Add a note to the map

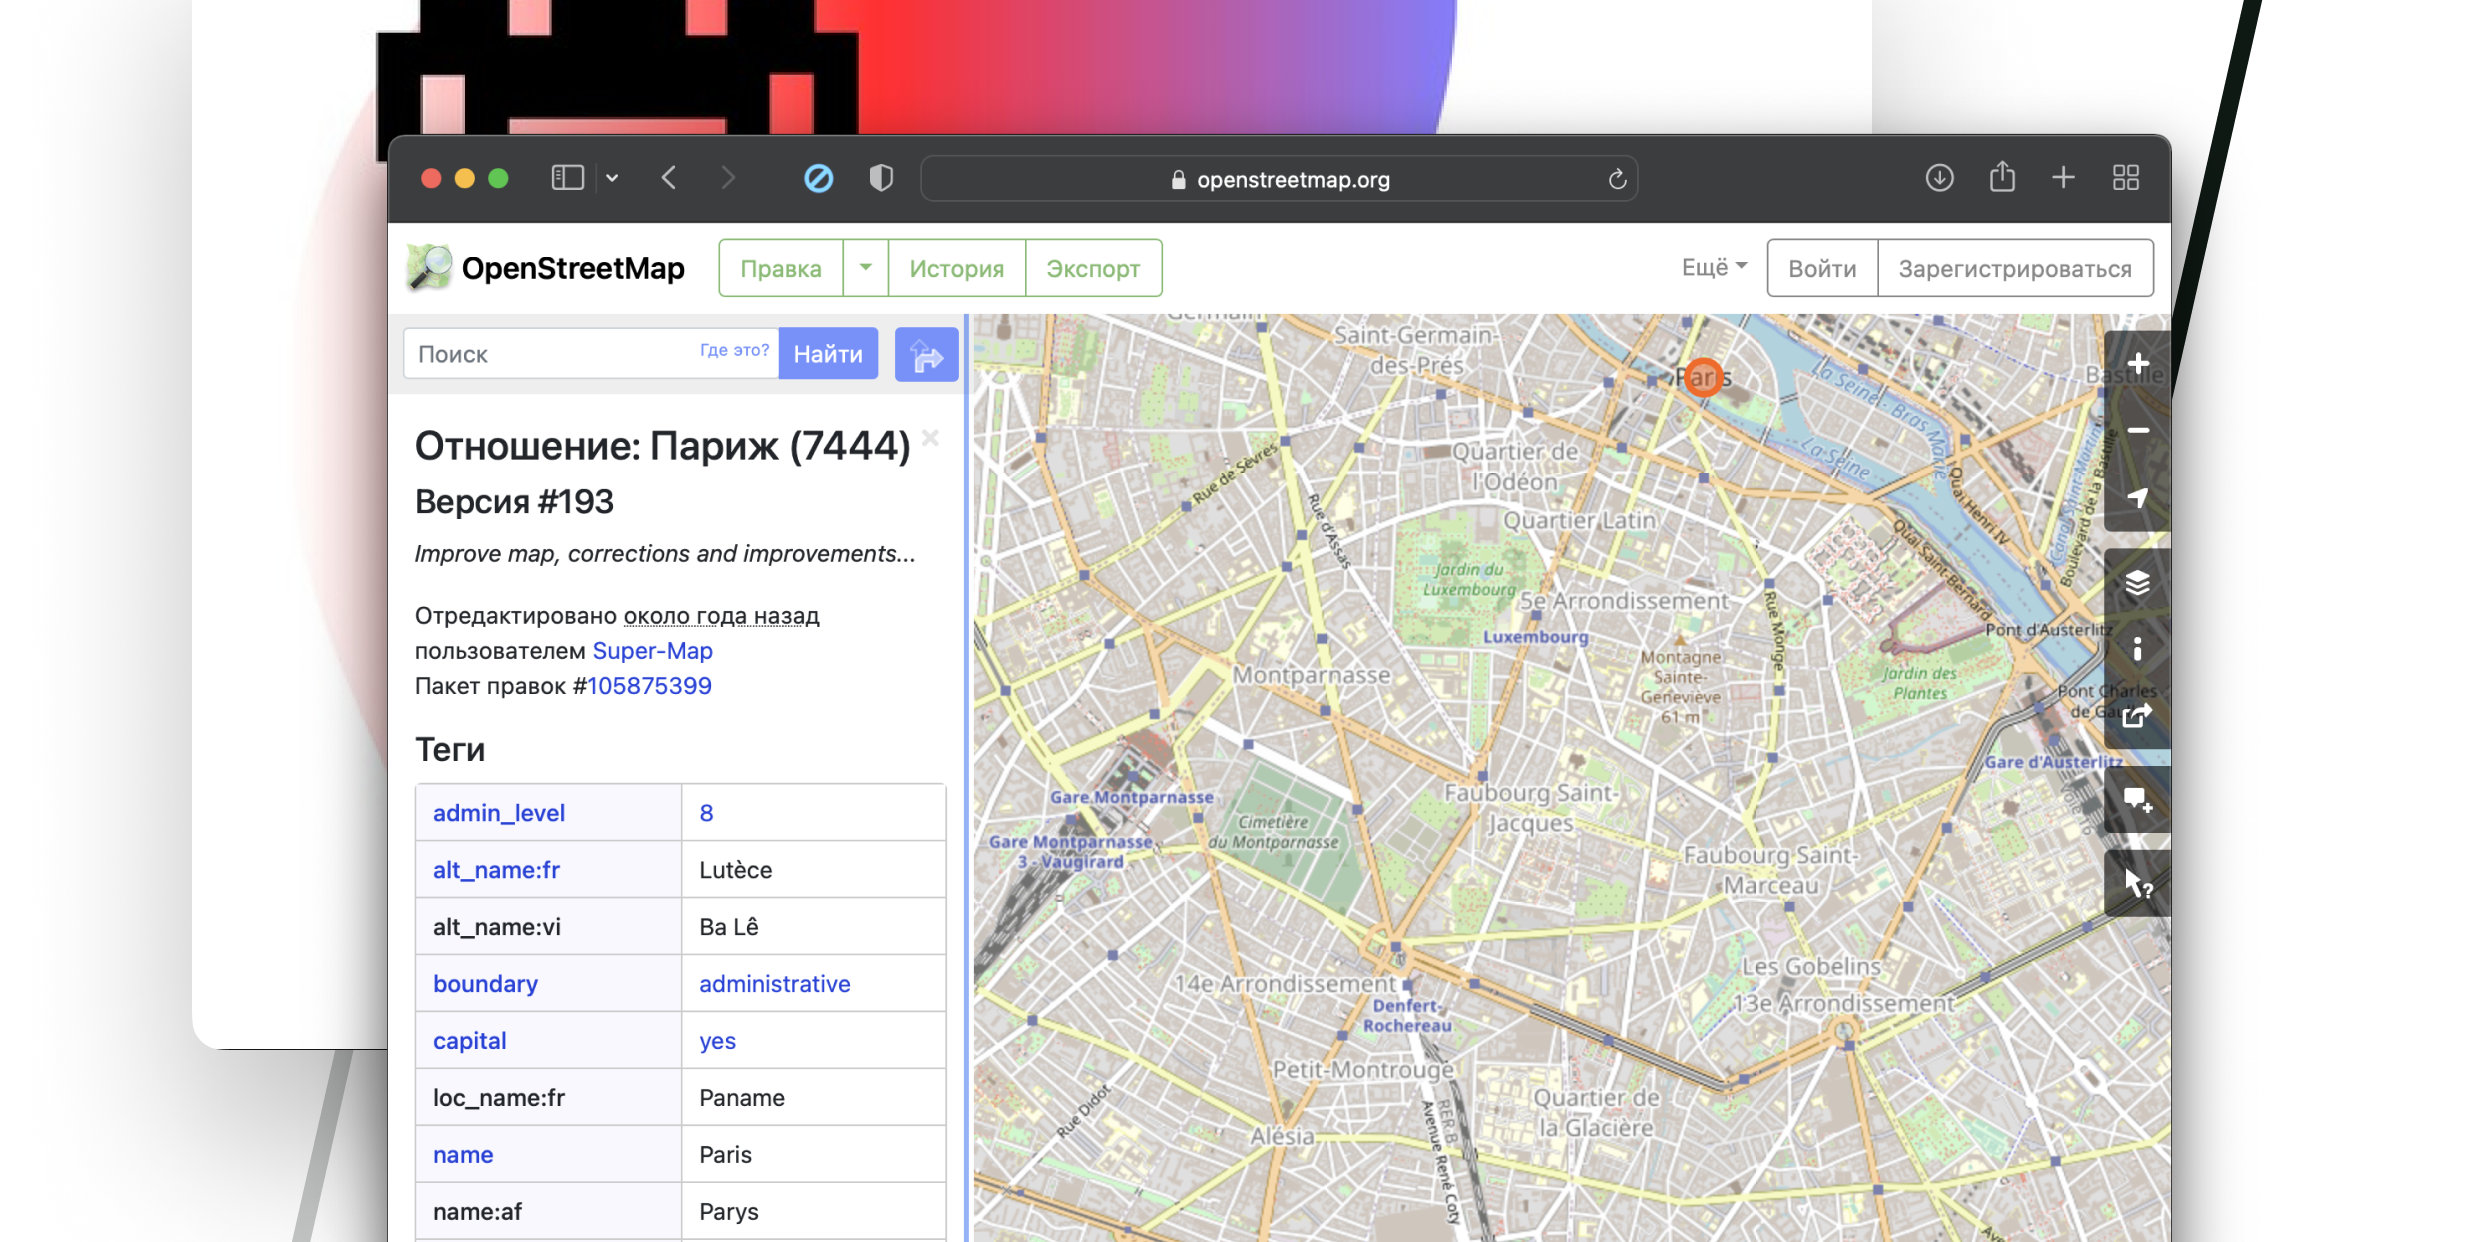(x=2137, y=800)
